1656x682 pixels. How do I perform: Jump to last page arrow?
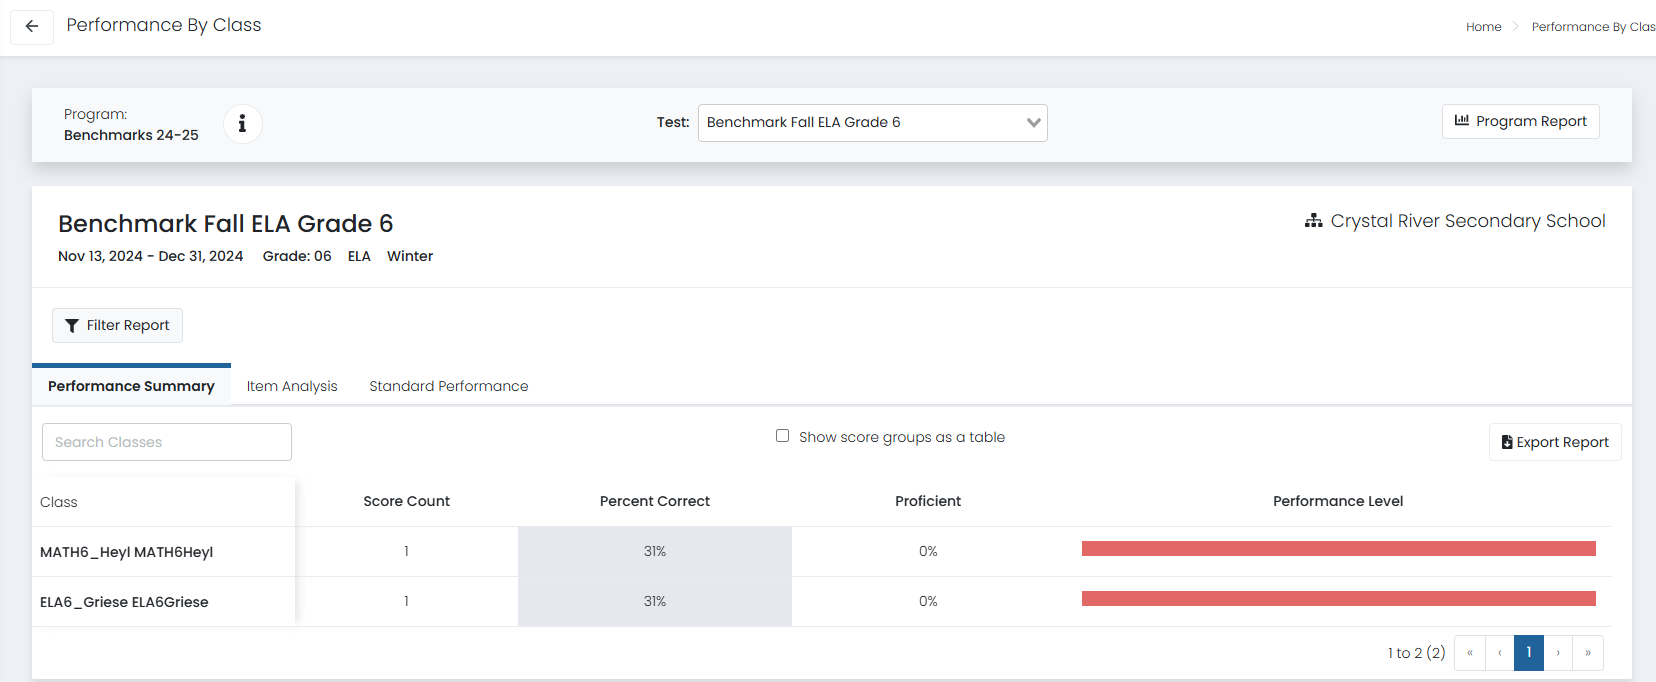(x=1588, y=653)
